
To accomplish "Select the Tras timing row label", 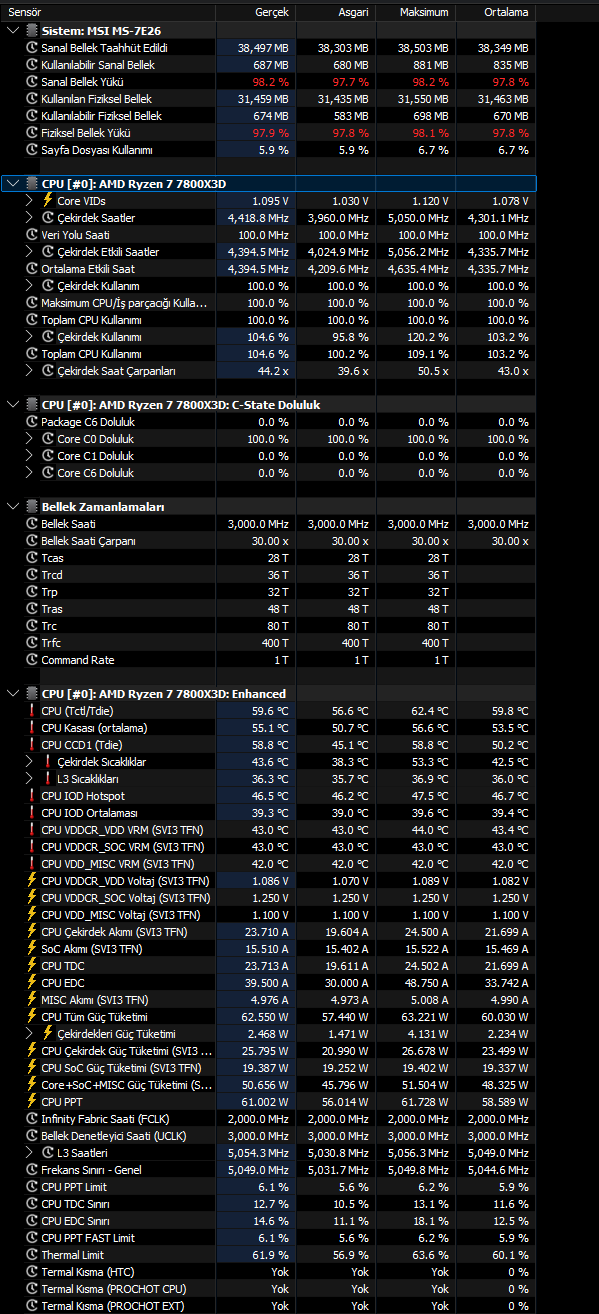I will click(52, 609).
